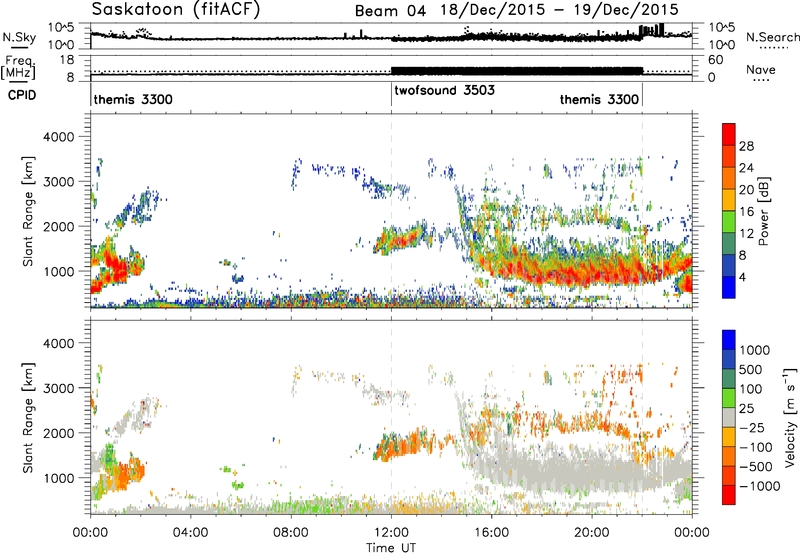Click the 'Saskatoon (fitACF)' title text
The width and height of the screenshot is (800, 554).
coord(176,9)
